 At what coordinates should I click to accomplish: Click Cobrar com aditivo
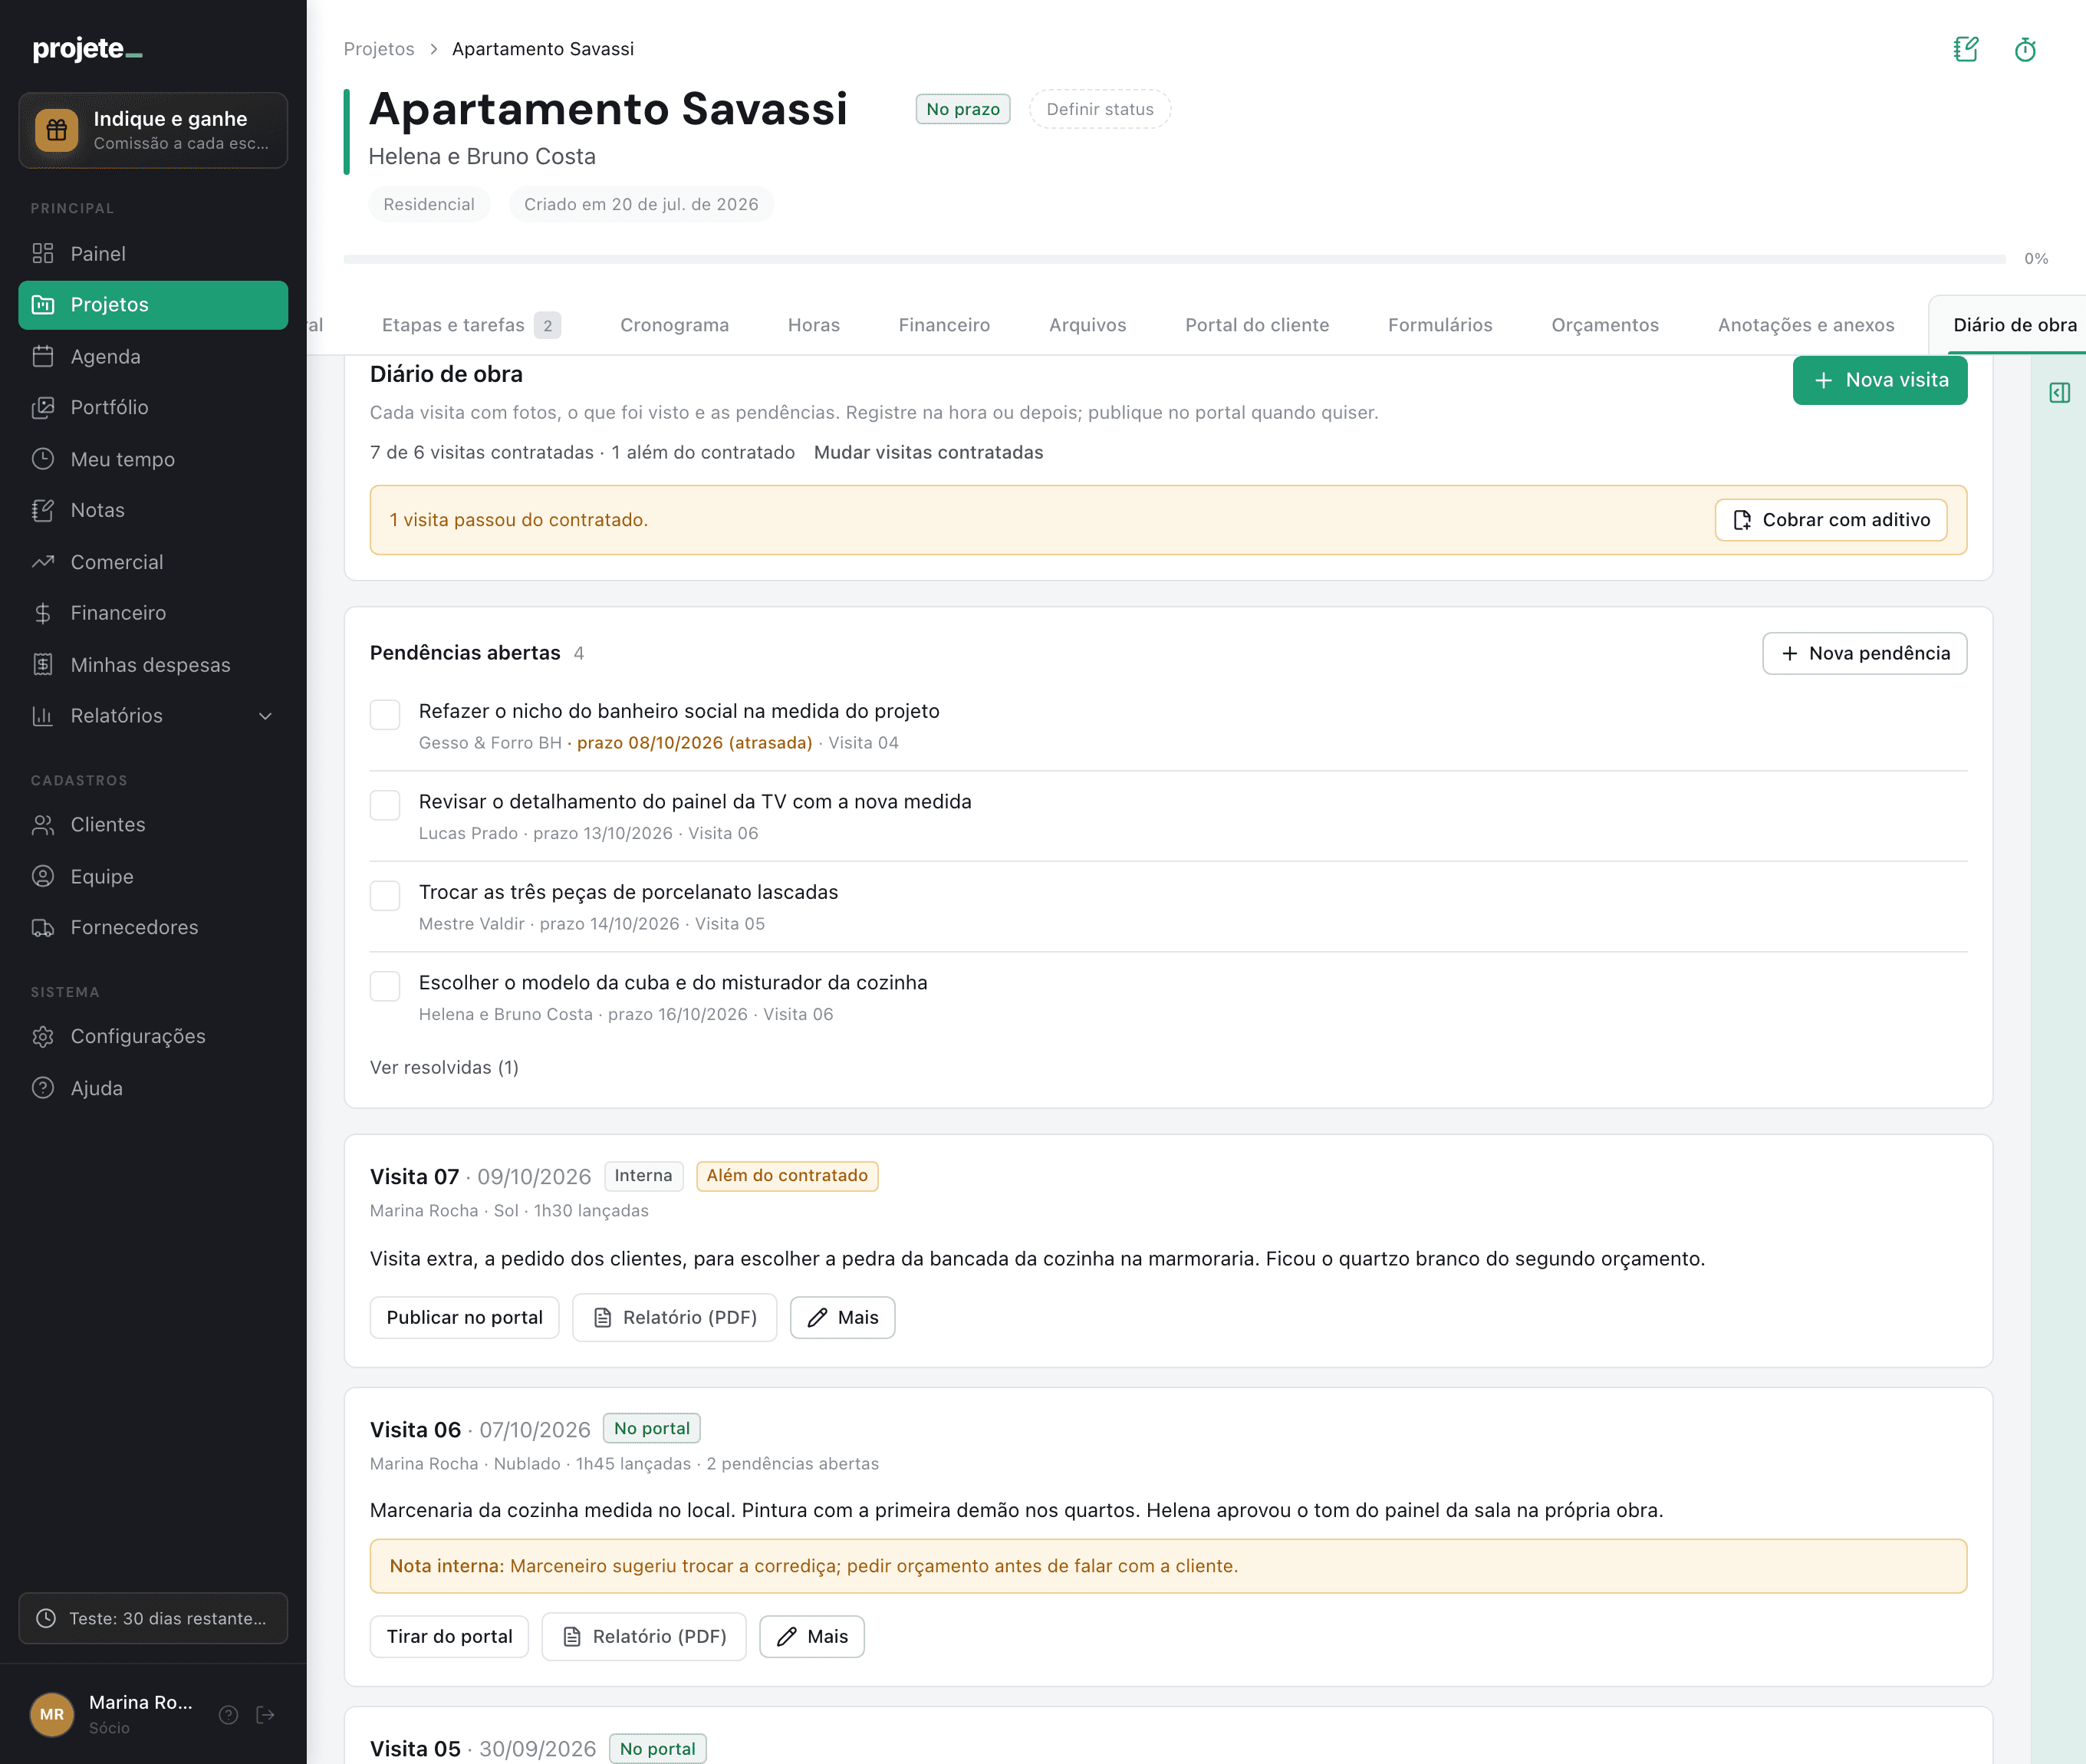tap(1831, 520)
